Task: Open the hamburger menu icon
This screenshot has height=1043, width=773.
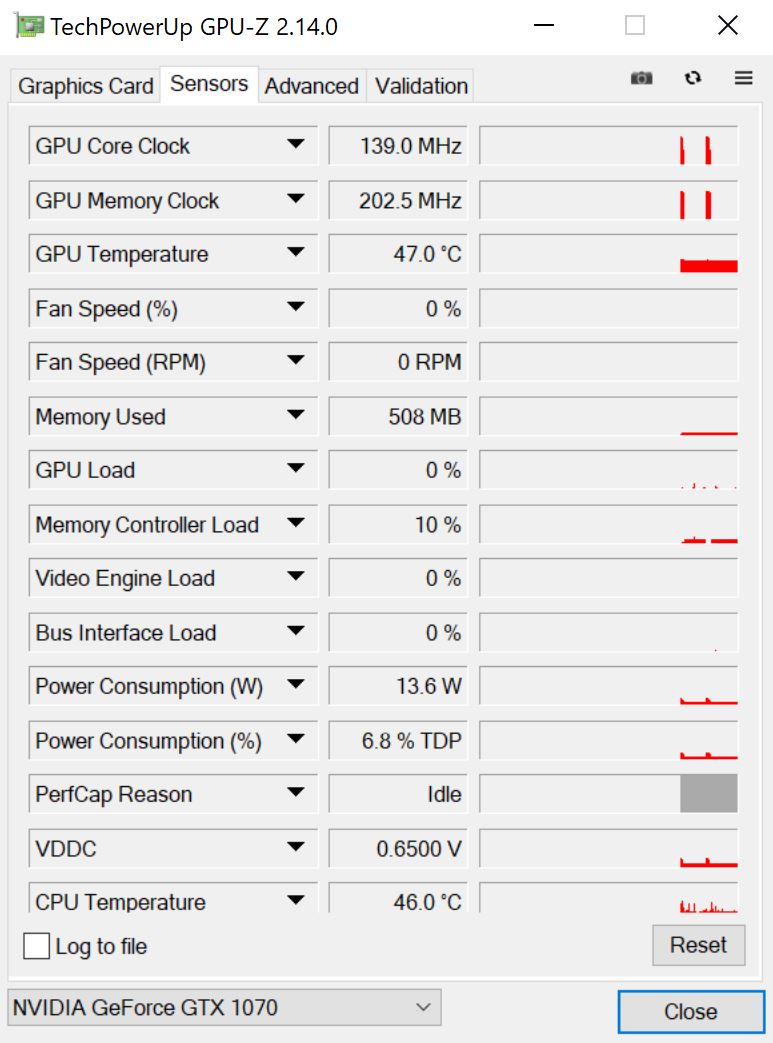Action: coord(743,78)
